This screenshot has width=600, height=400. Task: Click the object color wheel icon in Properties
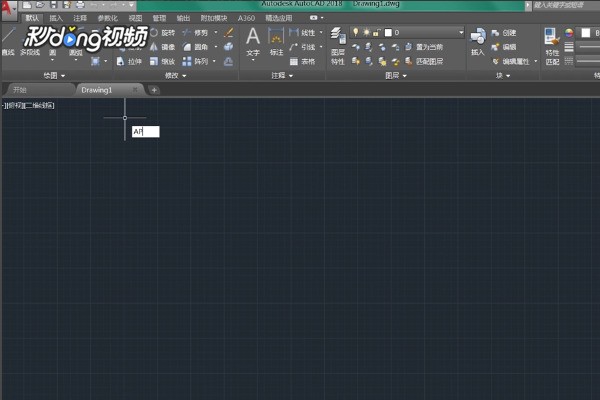(x=569, y=33)
